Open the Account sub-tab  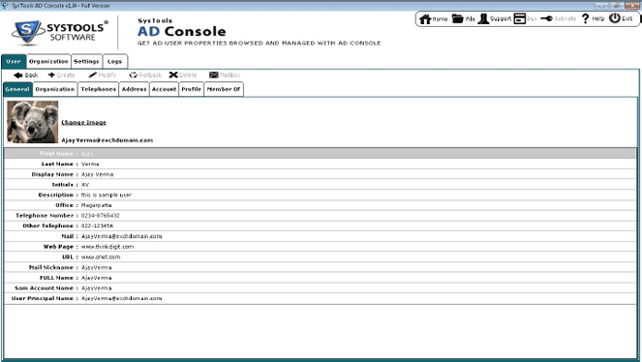164,89
